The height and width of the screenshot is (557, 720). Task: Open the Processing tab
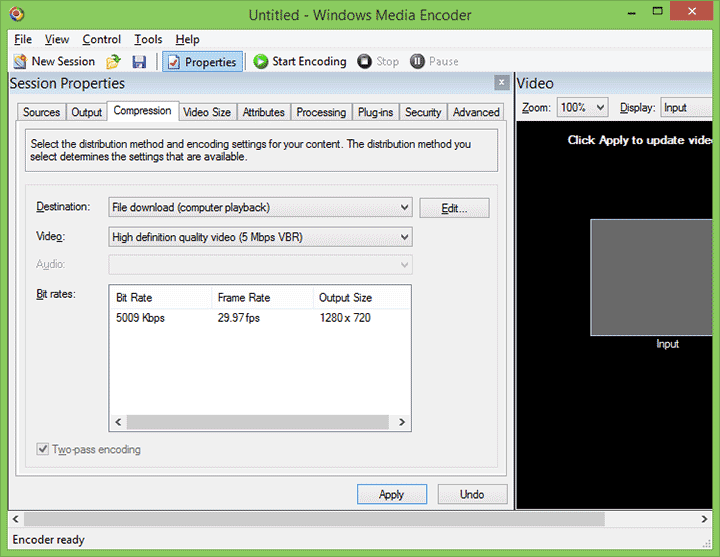click(321, 112)
